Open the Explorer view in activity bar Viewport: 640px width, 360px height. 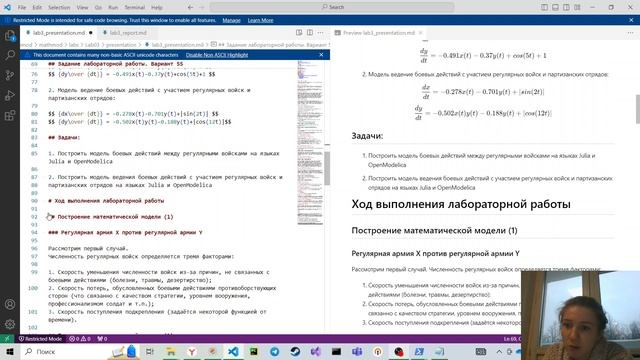10,36
